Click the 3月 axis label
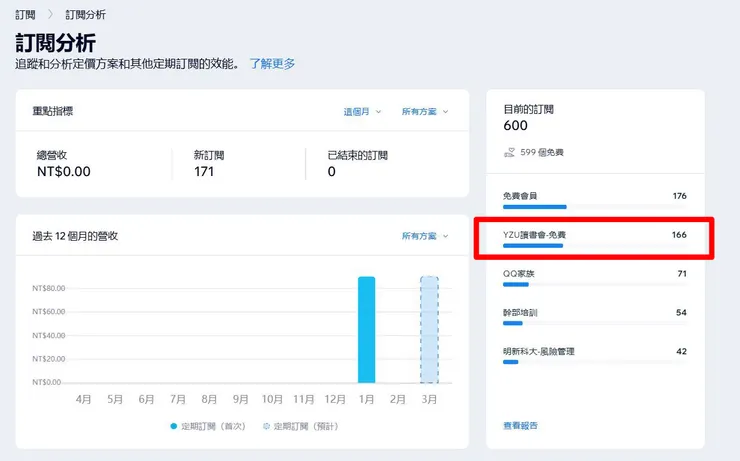740x461 pixels. pos(429,400)
